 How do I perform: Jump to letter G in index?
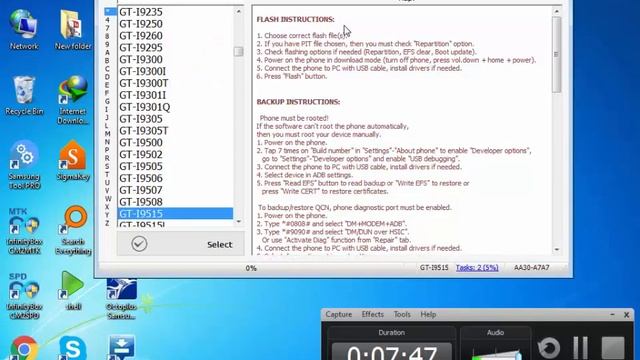click(x=107, y=101)
